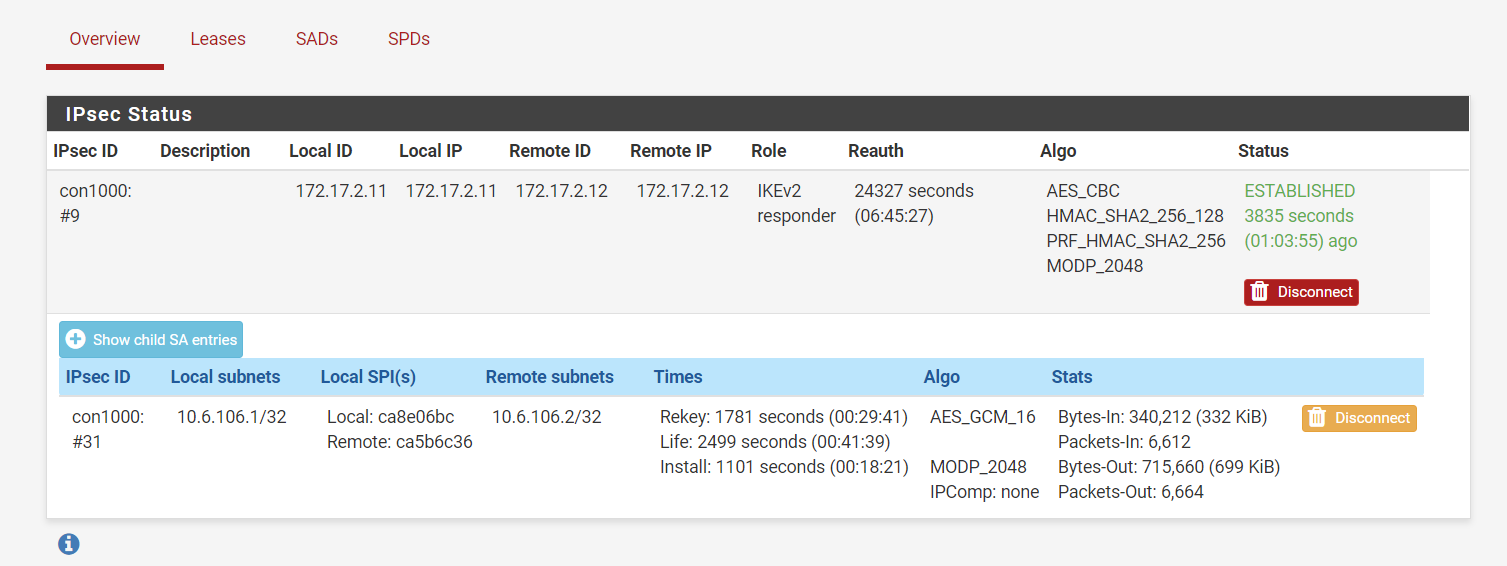1507x566 pixels.
Task: Click trash icon on red Disconnect button
Action: coord(1260,292)
